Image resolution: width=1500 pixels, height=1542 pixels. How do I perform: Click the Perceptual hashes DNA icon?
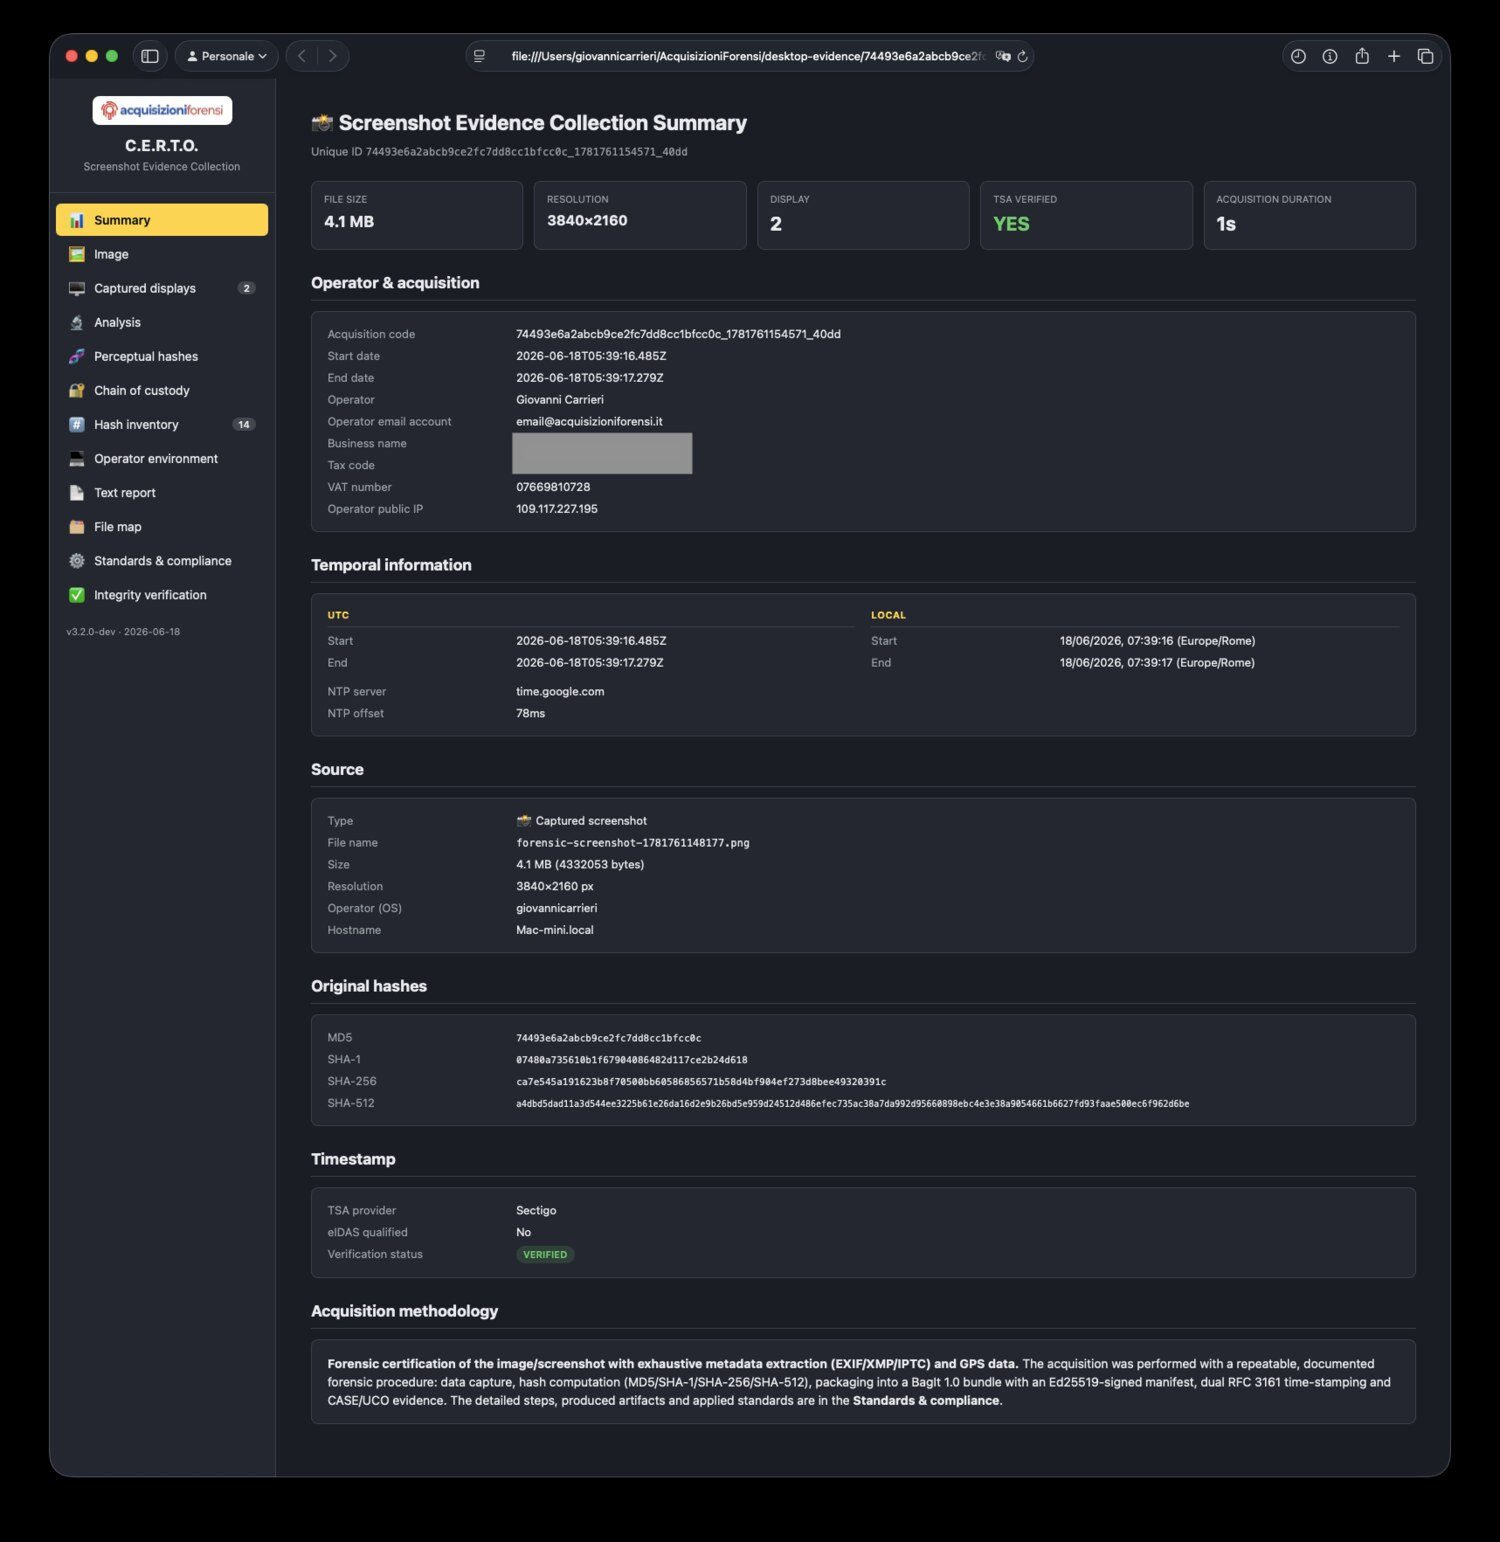tap(76, 356)
